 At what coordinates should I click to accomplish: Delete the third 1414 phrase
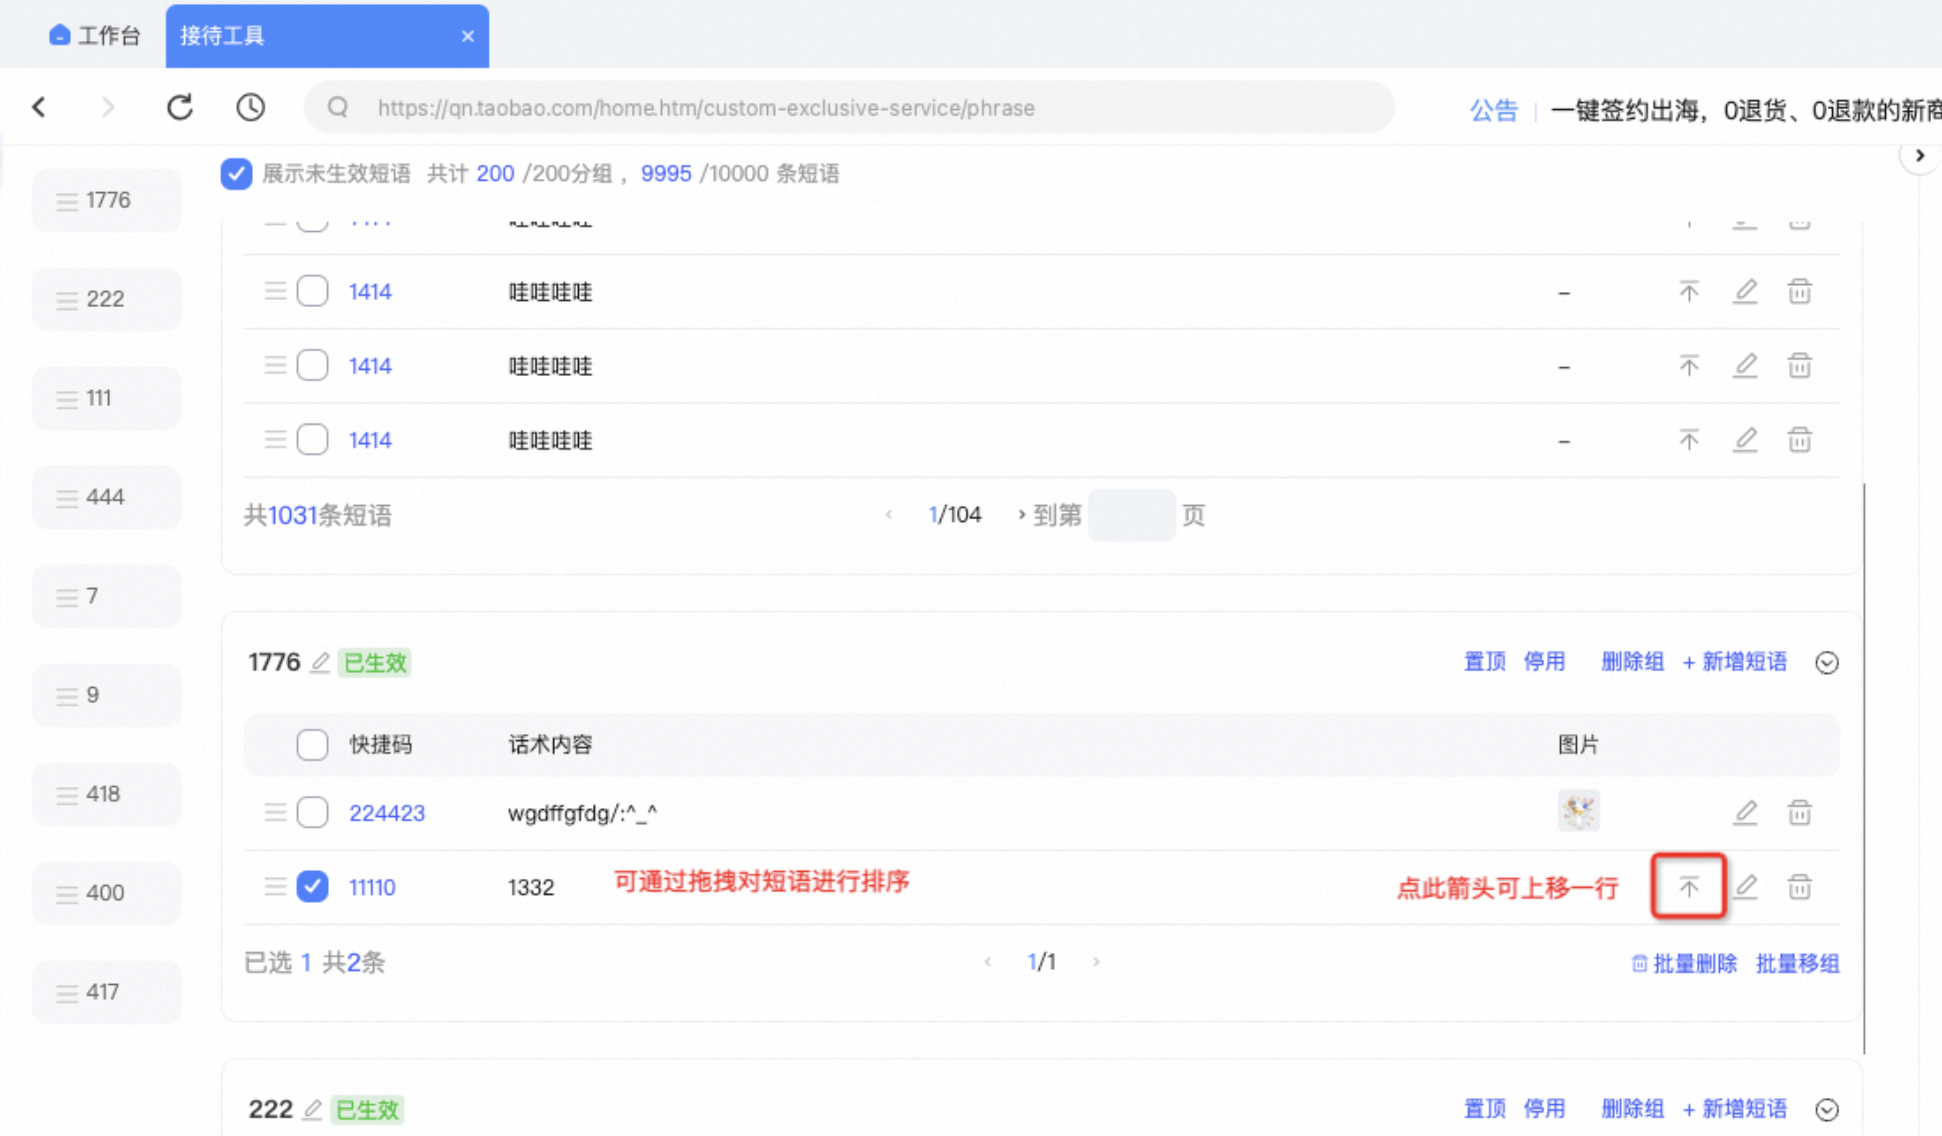click(1800, 440)
